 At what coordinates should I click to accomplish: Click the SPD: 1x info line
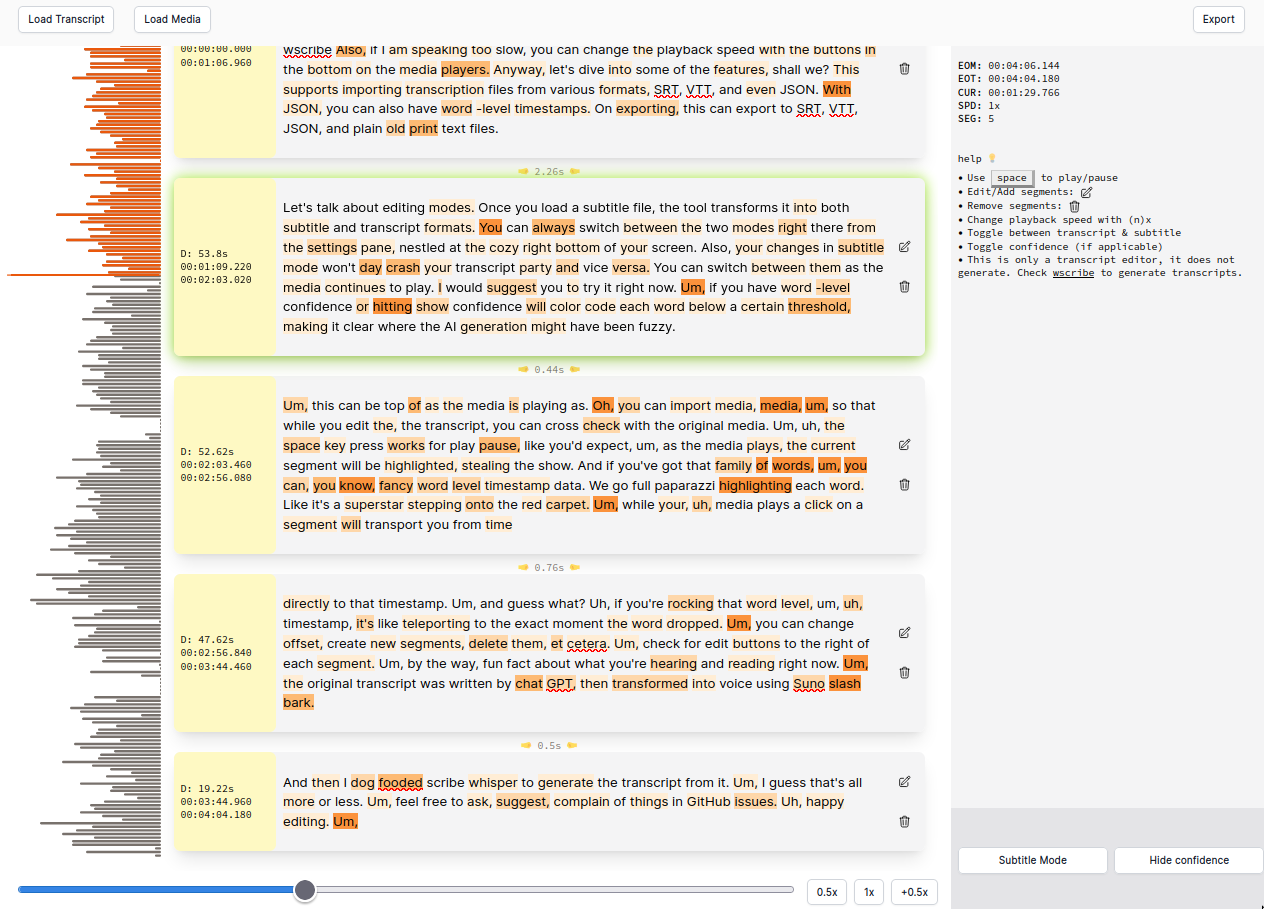[979, 105]
